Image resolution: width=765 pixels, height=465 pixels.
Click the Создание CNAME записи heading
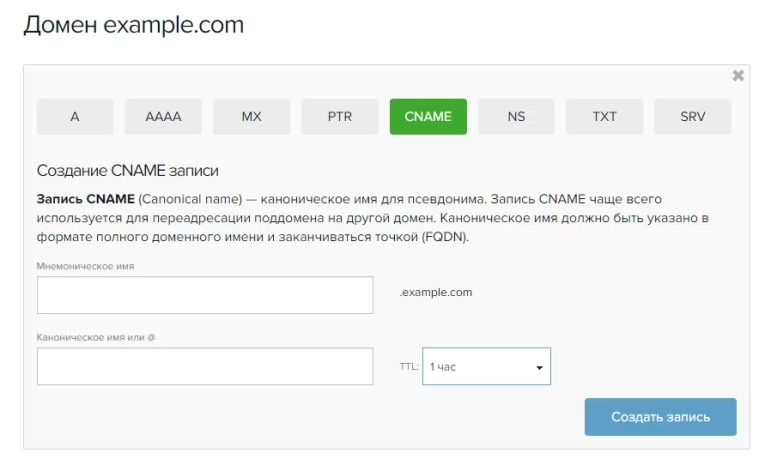pyautogui.click(x=128, y=171)
